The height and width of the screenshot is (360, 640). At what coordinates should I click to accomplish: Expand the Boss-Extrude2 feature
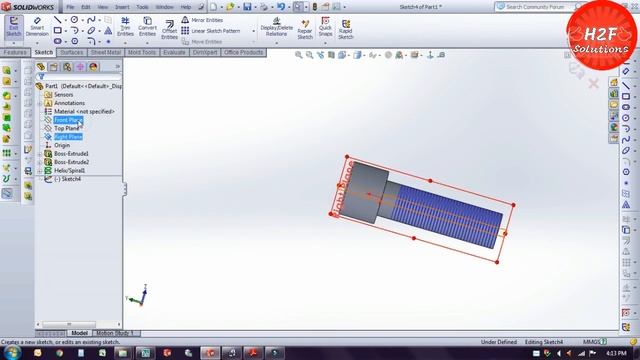[40, 162]
